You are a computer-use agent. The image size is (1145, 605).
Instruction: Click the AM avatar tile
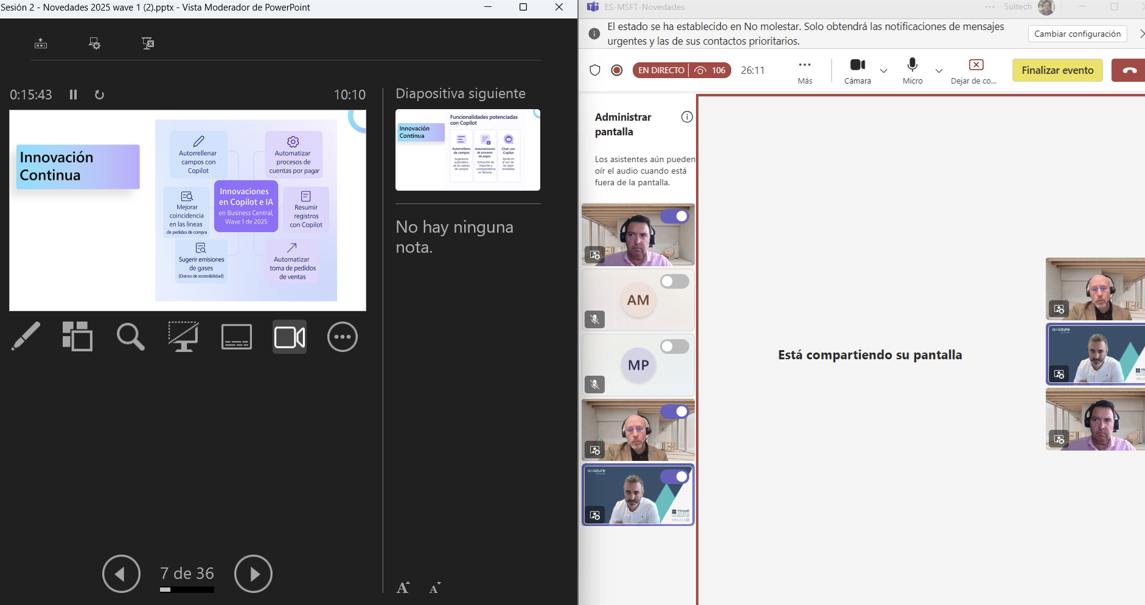pos(638,300)
